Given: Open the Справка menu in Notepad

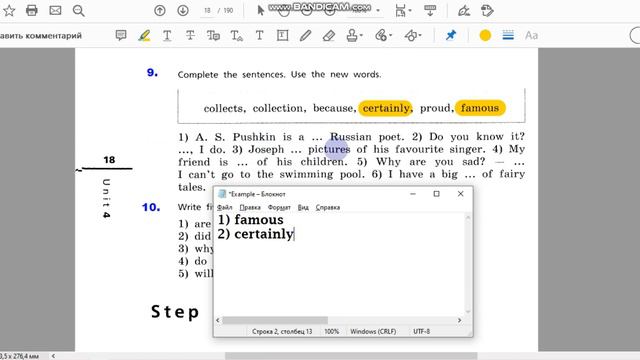Looking at the screenshot, I should click(x=328, y=207).
